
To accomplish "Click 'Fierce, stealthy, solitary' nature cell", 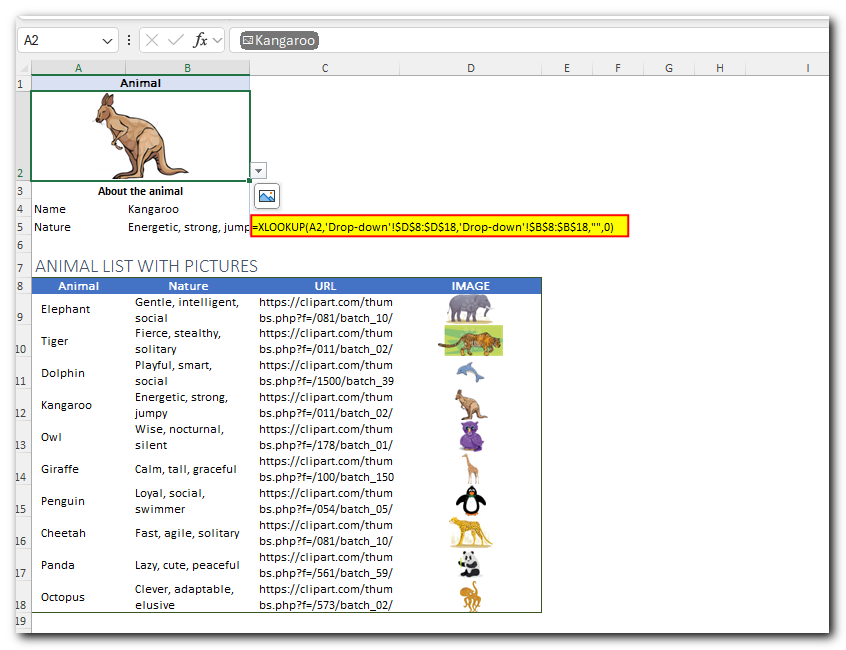I will [188, 341].
